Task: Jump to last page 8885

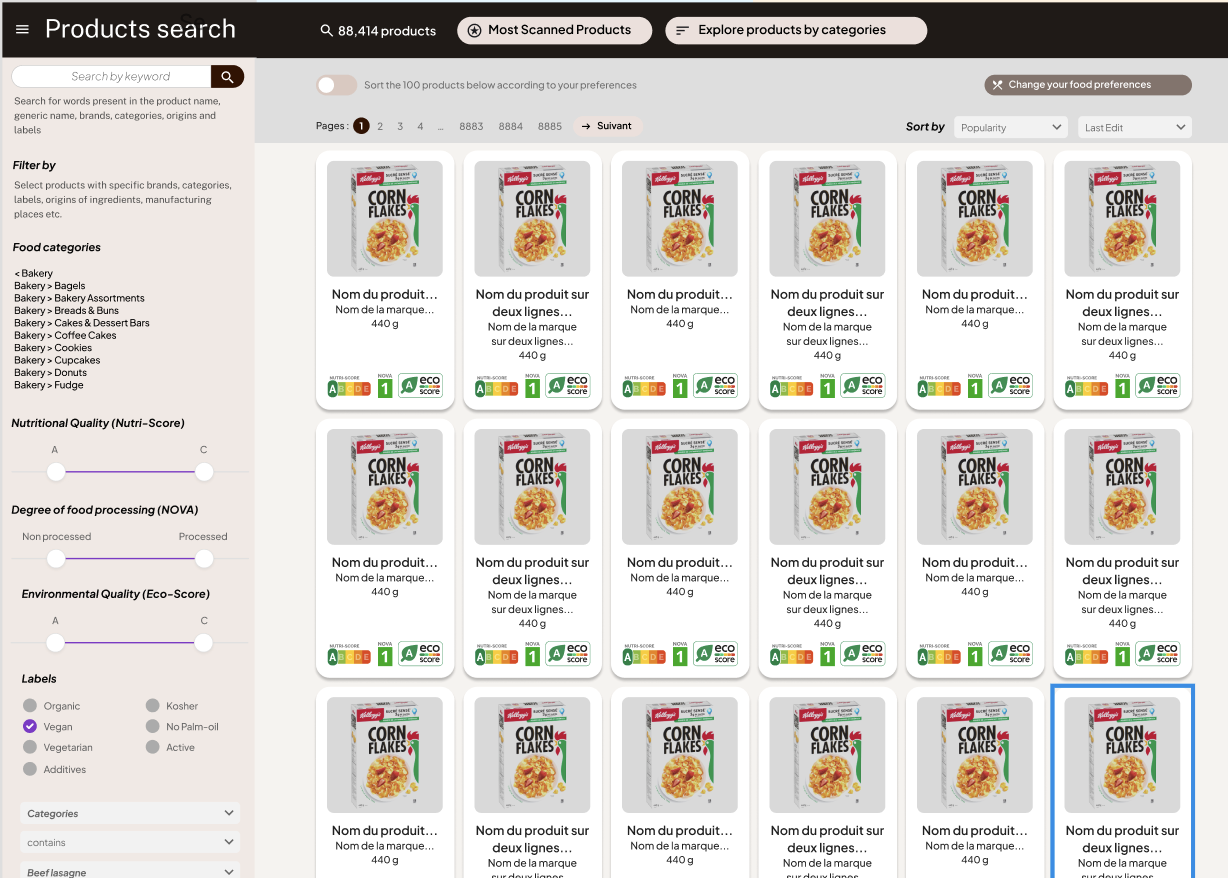Action: [x=550, y=127]
